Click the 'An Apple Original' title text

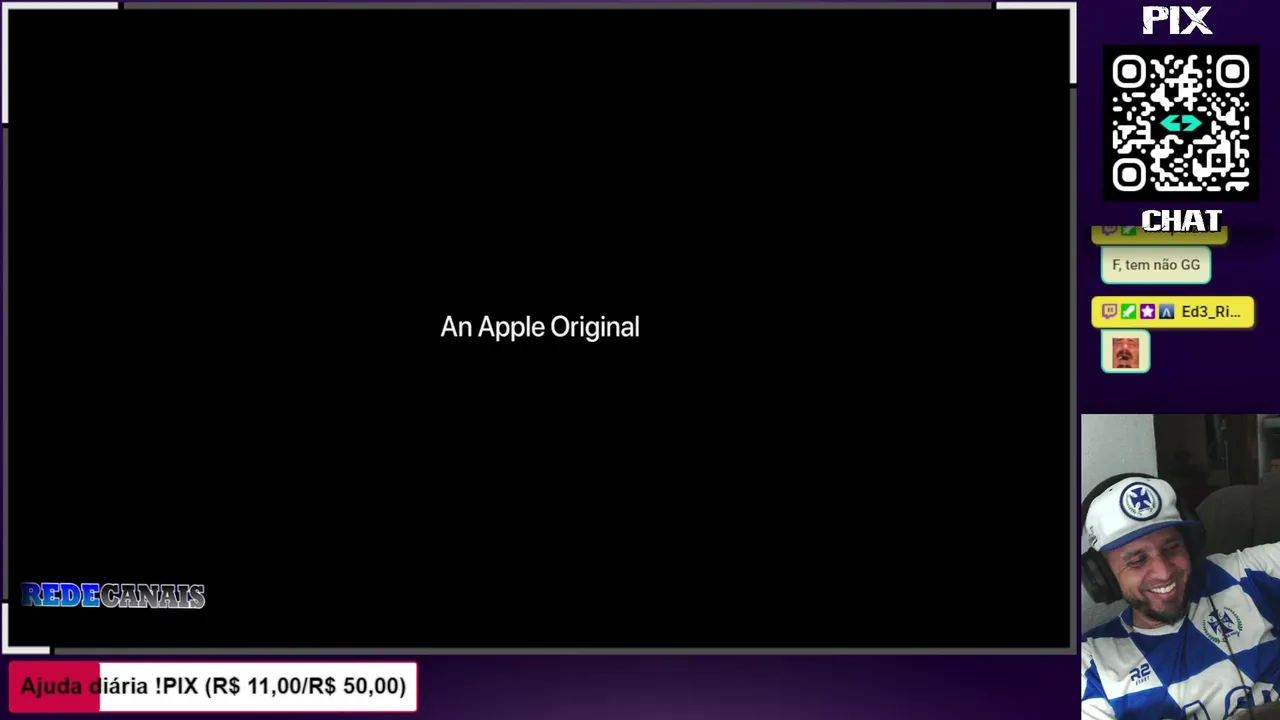pos(540,327)
